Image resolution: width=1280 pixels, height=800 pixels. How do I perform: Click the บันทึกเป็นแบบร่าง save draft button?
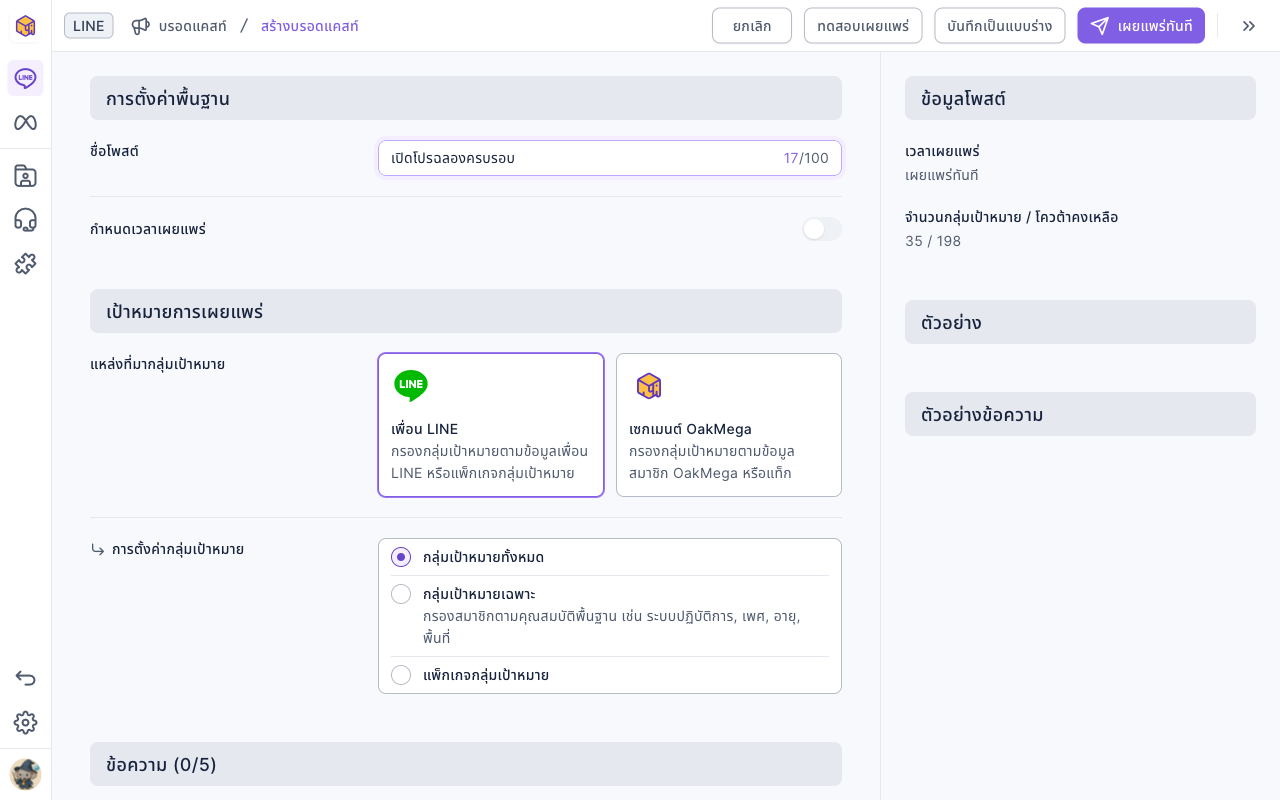1000,26
